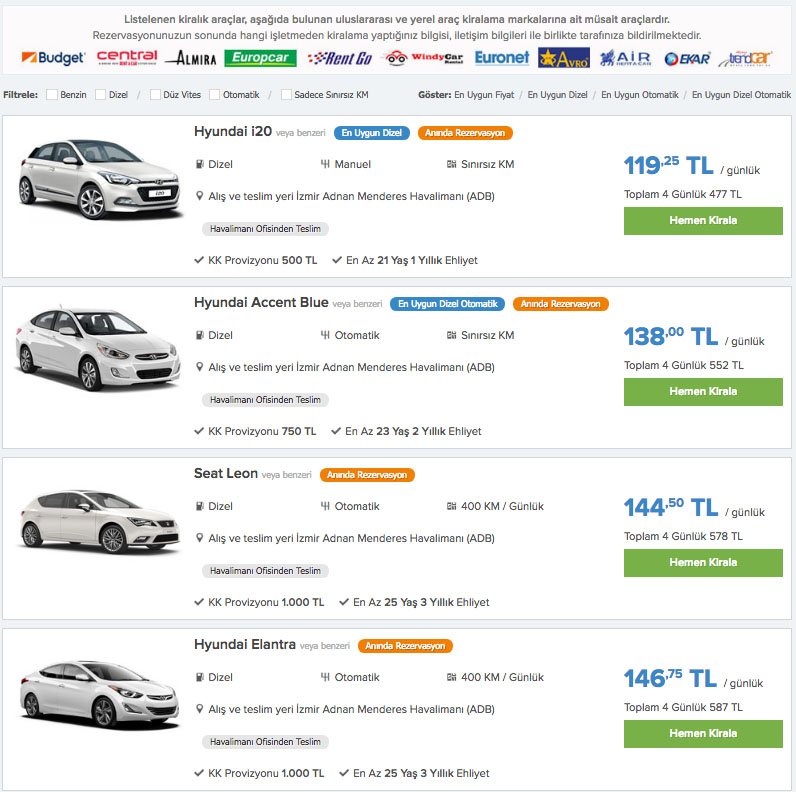Click the Tendcar logo
This screenshot has width=796, height=792.
pyautogui.click(x=746, y=58)
